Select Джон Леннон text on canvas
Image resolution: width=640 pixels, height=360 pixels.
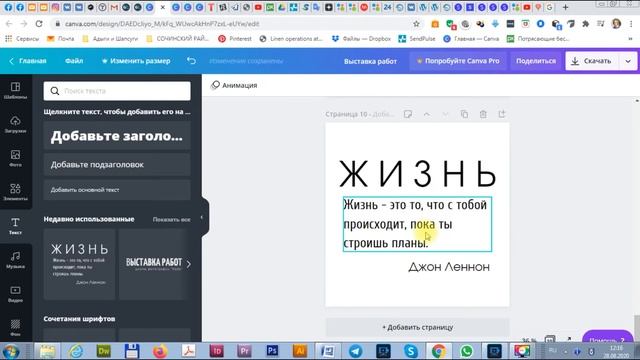point(449,267)
